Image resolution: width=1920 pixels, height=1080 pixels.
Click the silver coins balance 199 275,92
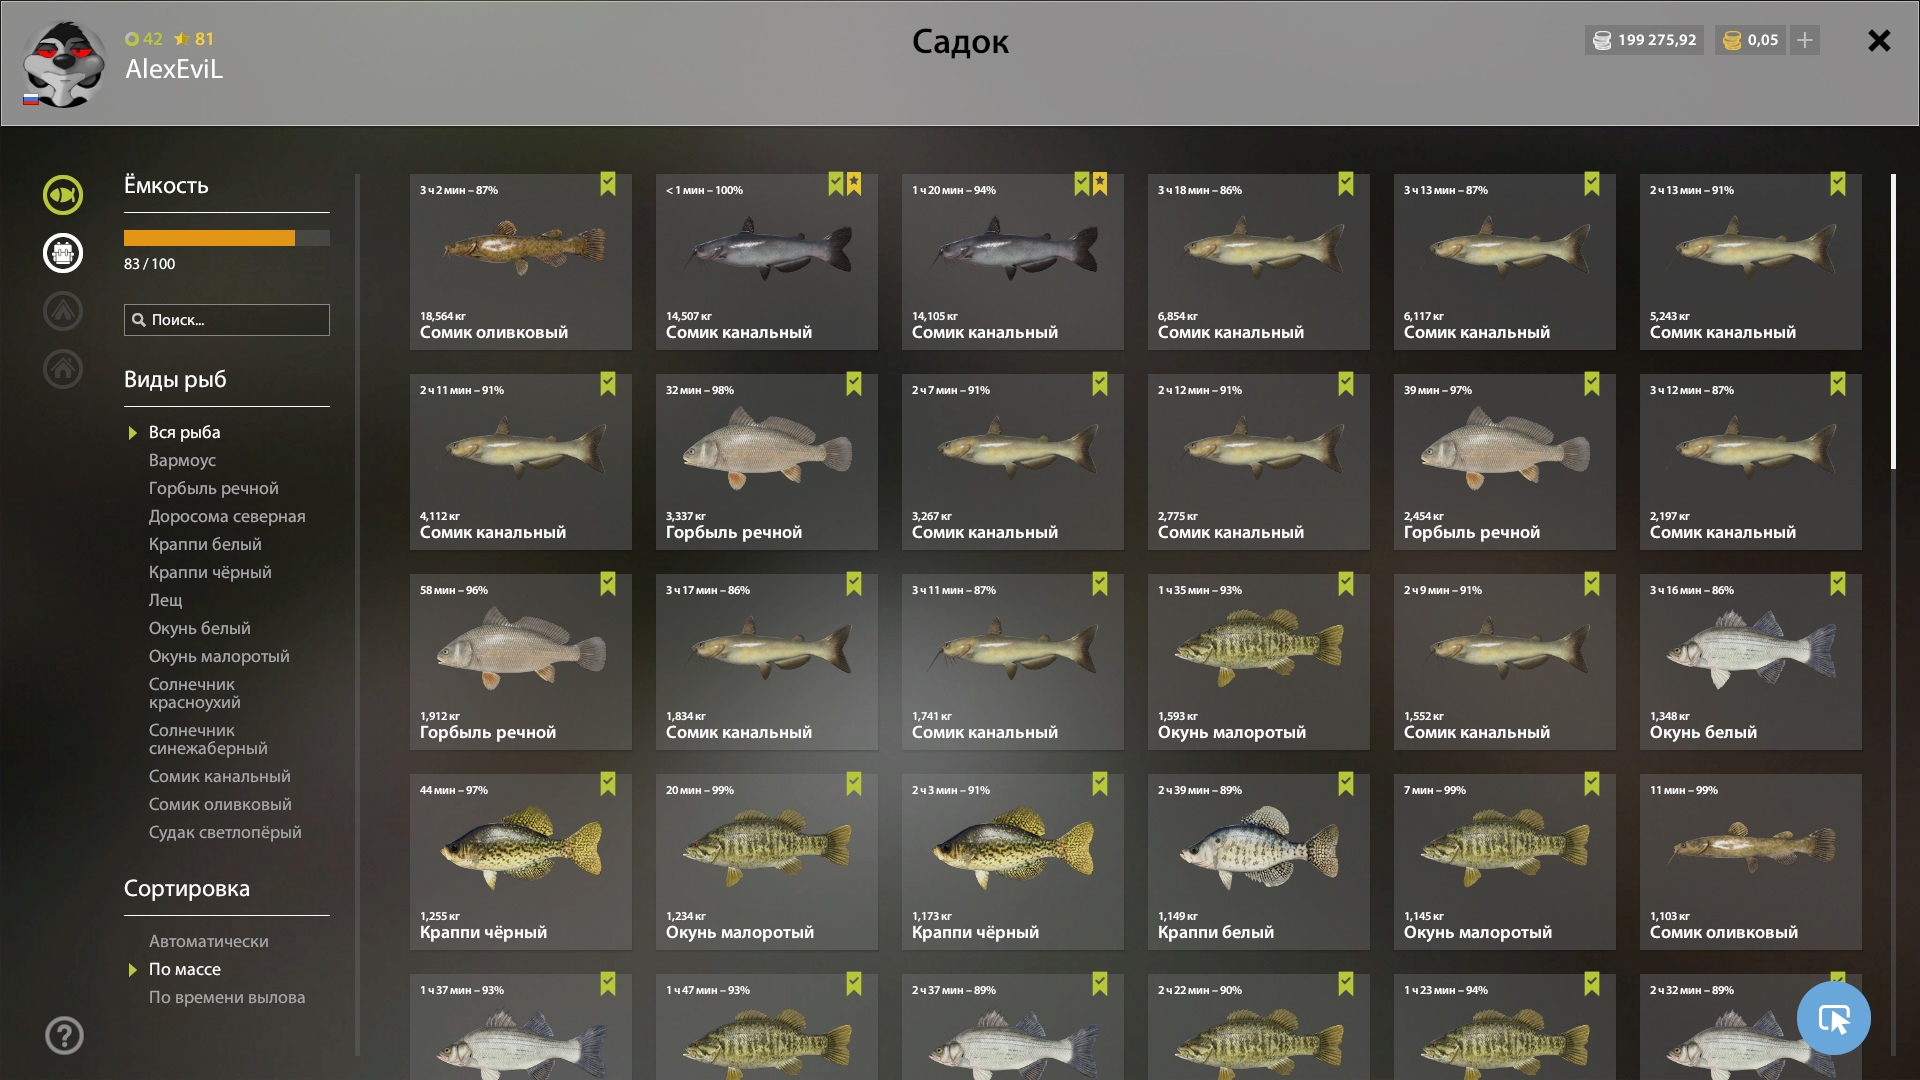point(1645,40)
